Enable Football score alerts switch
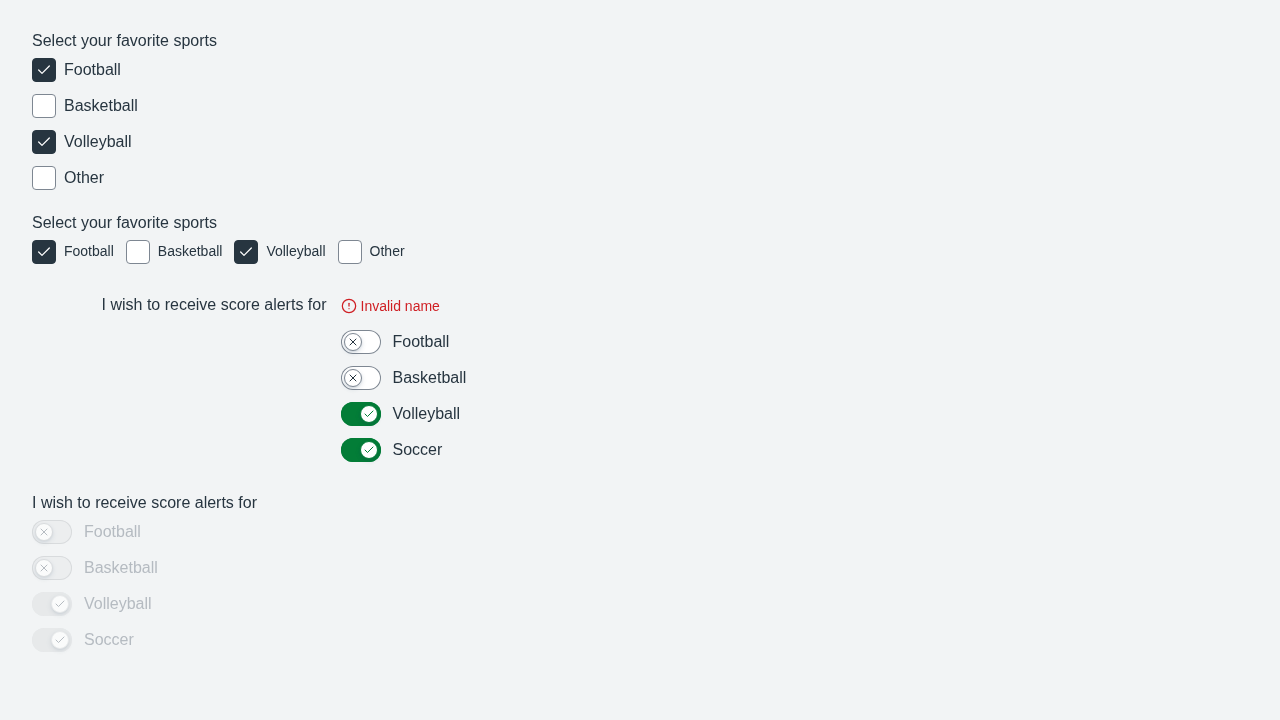The image size is (1280, 720). tap(361, 342)
